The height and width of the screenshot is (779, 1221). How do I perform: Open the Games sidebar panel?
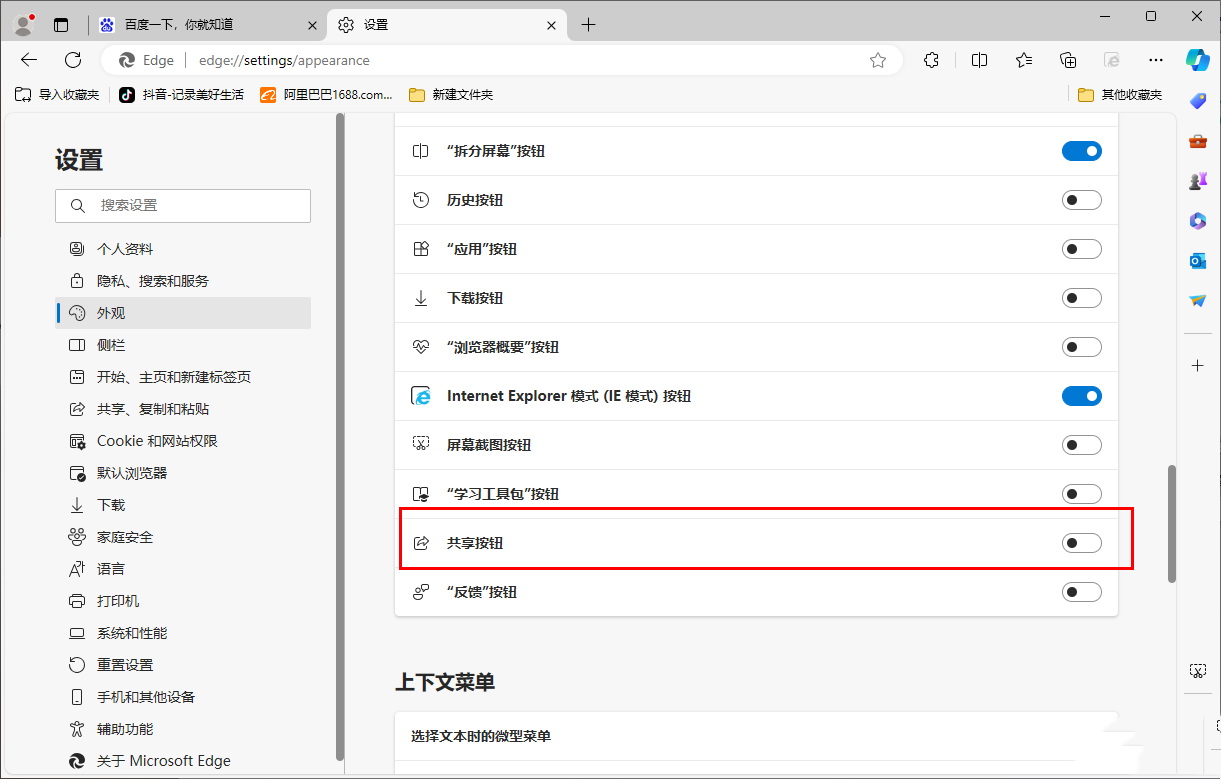(x=1197, y=180)
